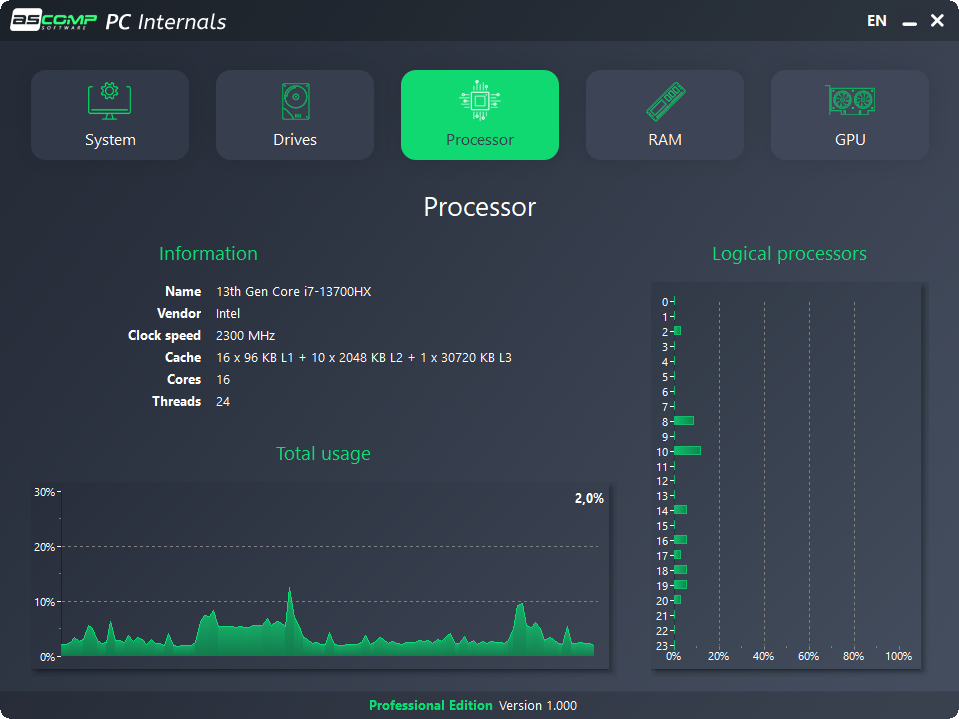Screen dimensions: 959x719
Task: Minimize the PC Internals window
Action: (909, 23)
